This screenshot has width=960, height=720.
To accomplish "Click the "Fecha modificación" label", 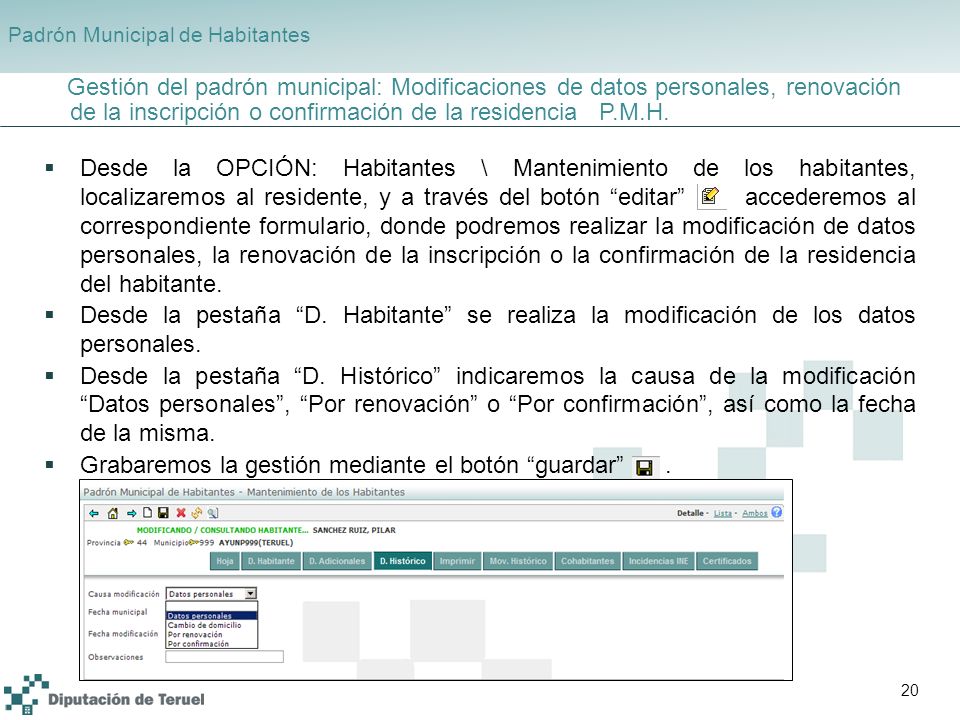I will [122, 634].
